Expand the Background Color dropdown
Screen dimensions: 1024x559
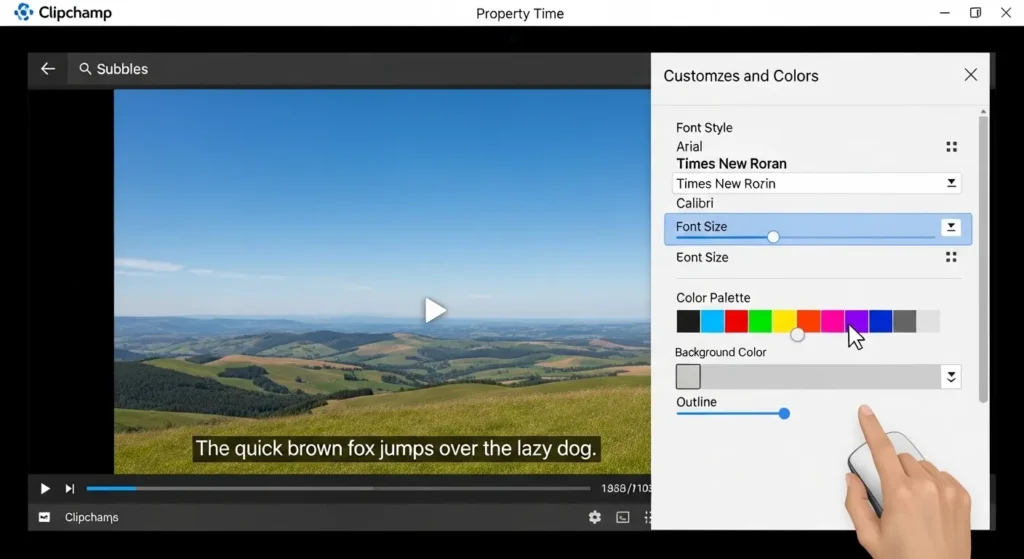point(951,376)
